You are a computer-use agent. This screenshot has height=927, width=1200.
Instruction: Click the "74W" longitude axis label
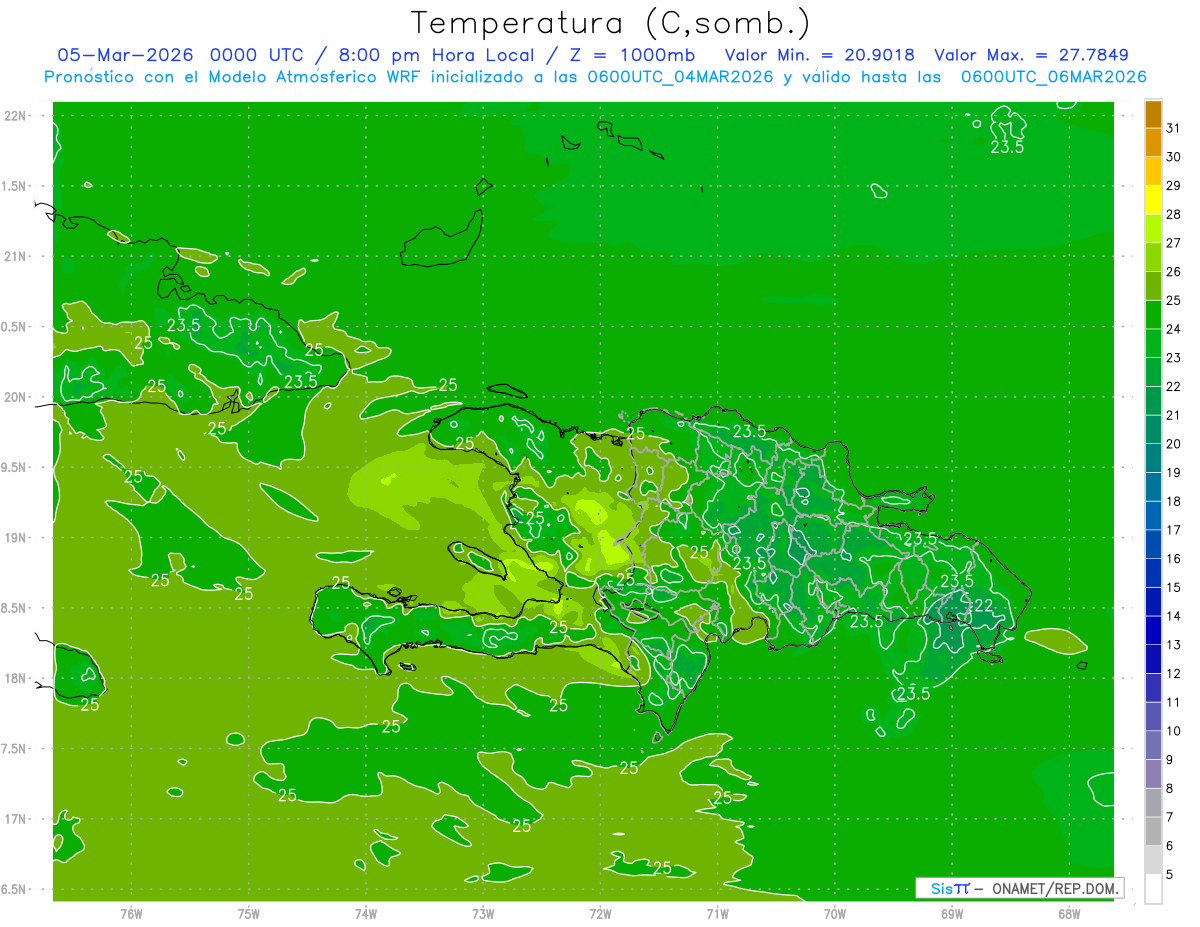coord(366,915)
